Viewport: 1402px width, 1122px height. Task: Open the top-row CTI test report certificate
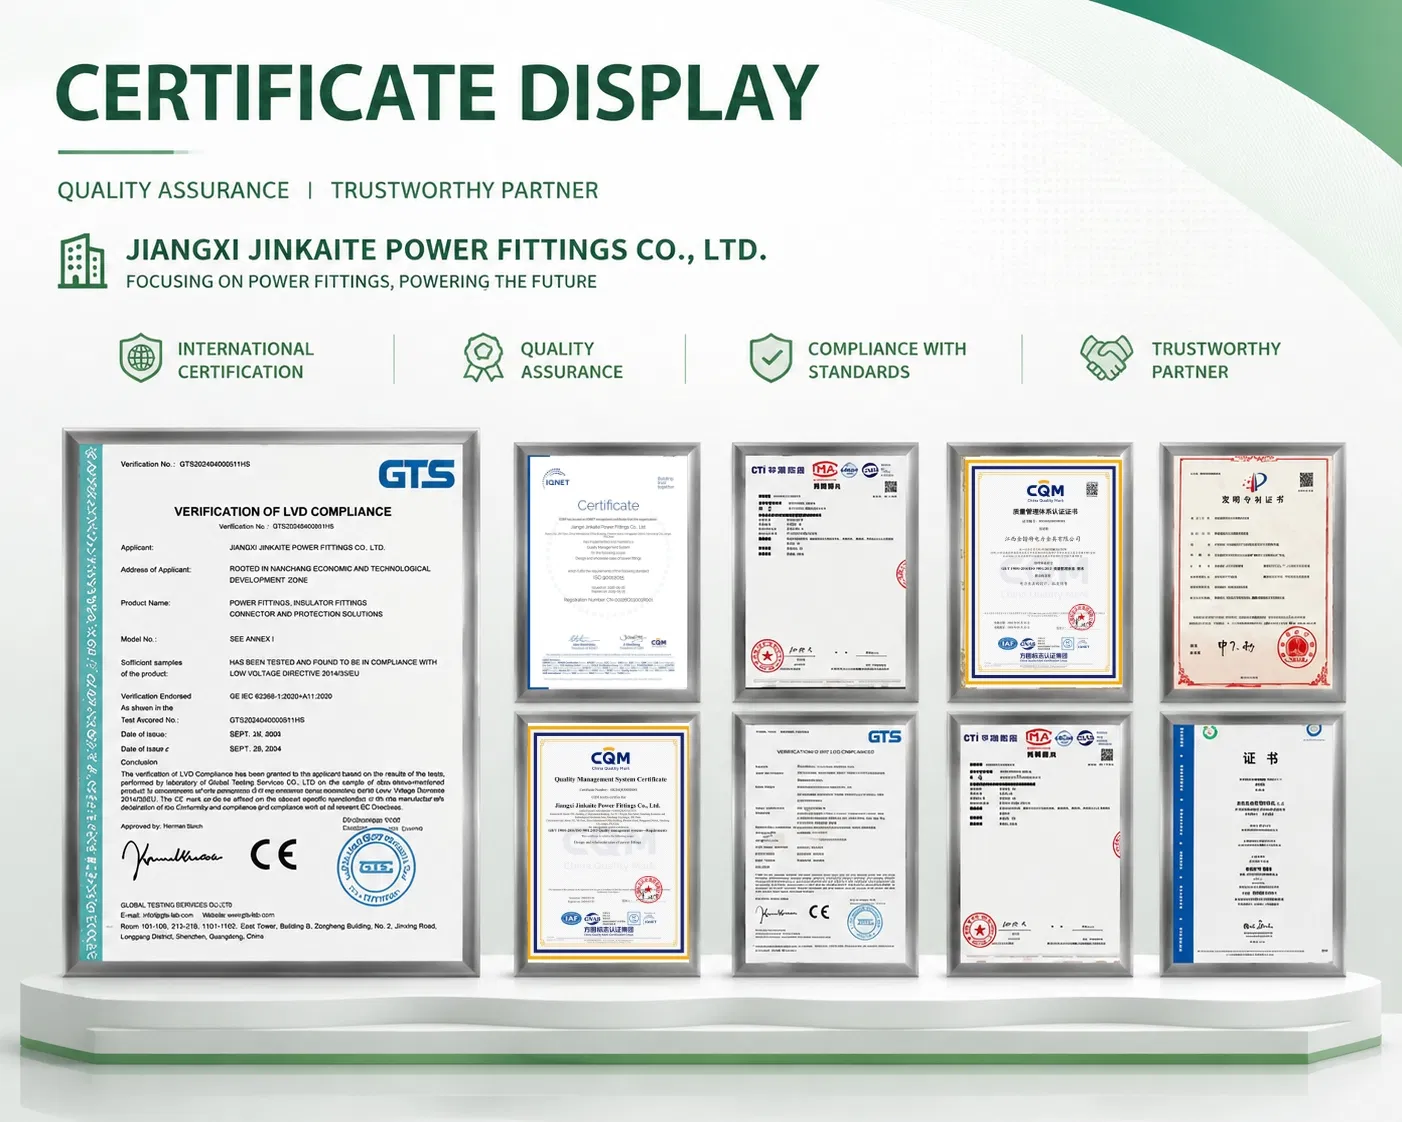coord(825,573)
